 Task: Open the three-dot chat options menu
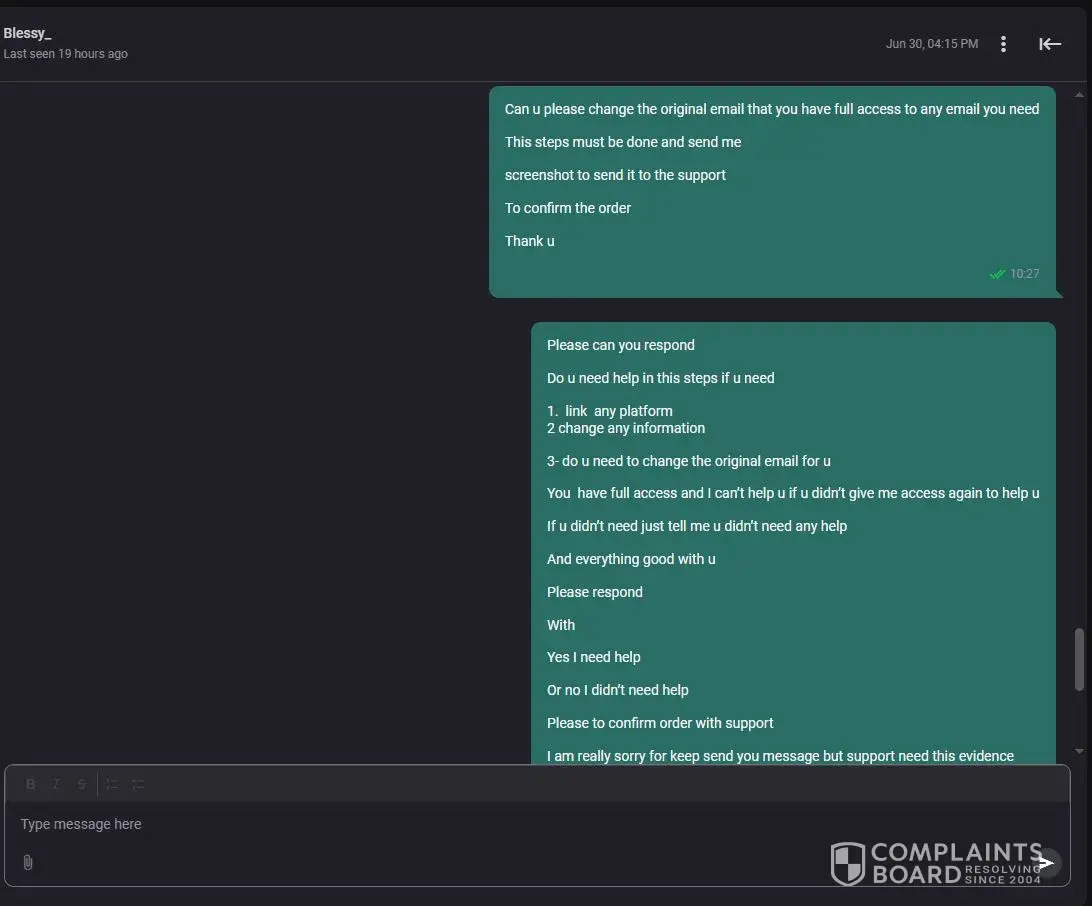click(x=1003, y=44)
